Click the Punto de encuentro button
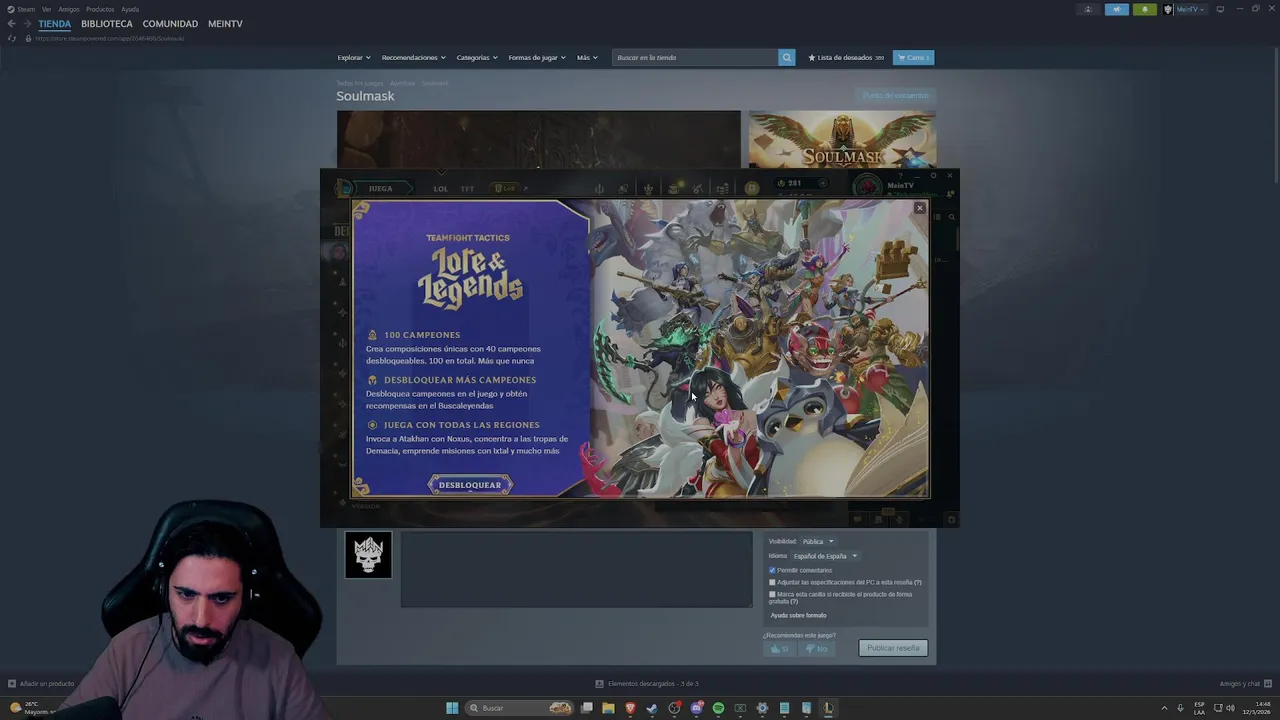 (896, 96)
